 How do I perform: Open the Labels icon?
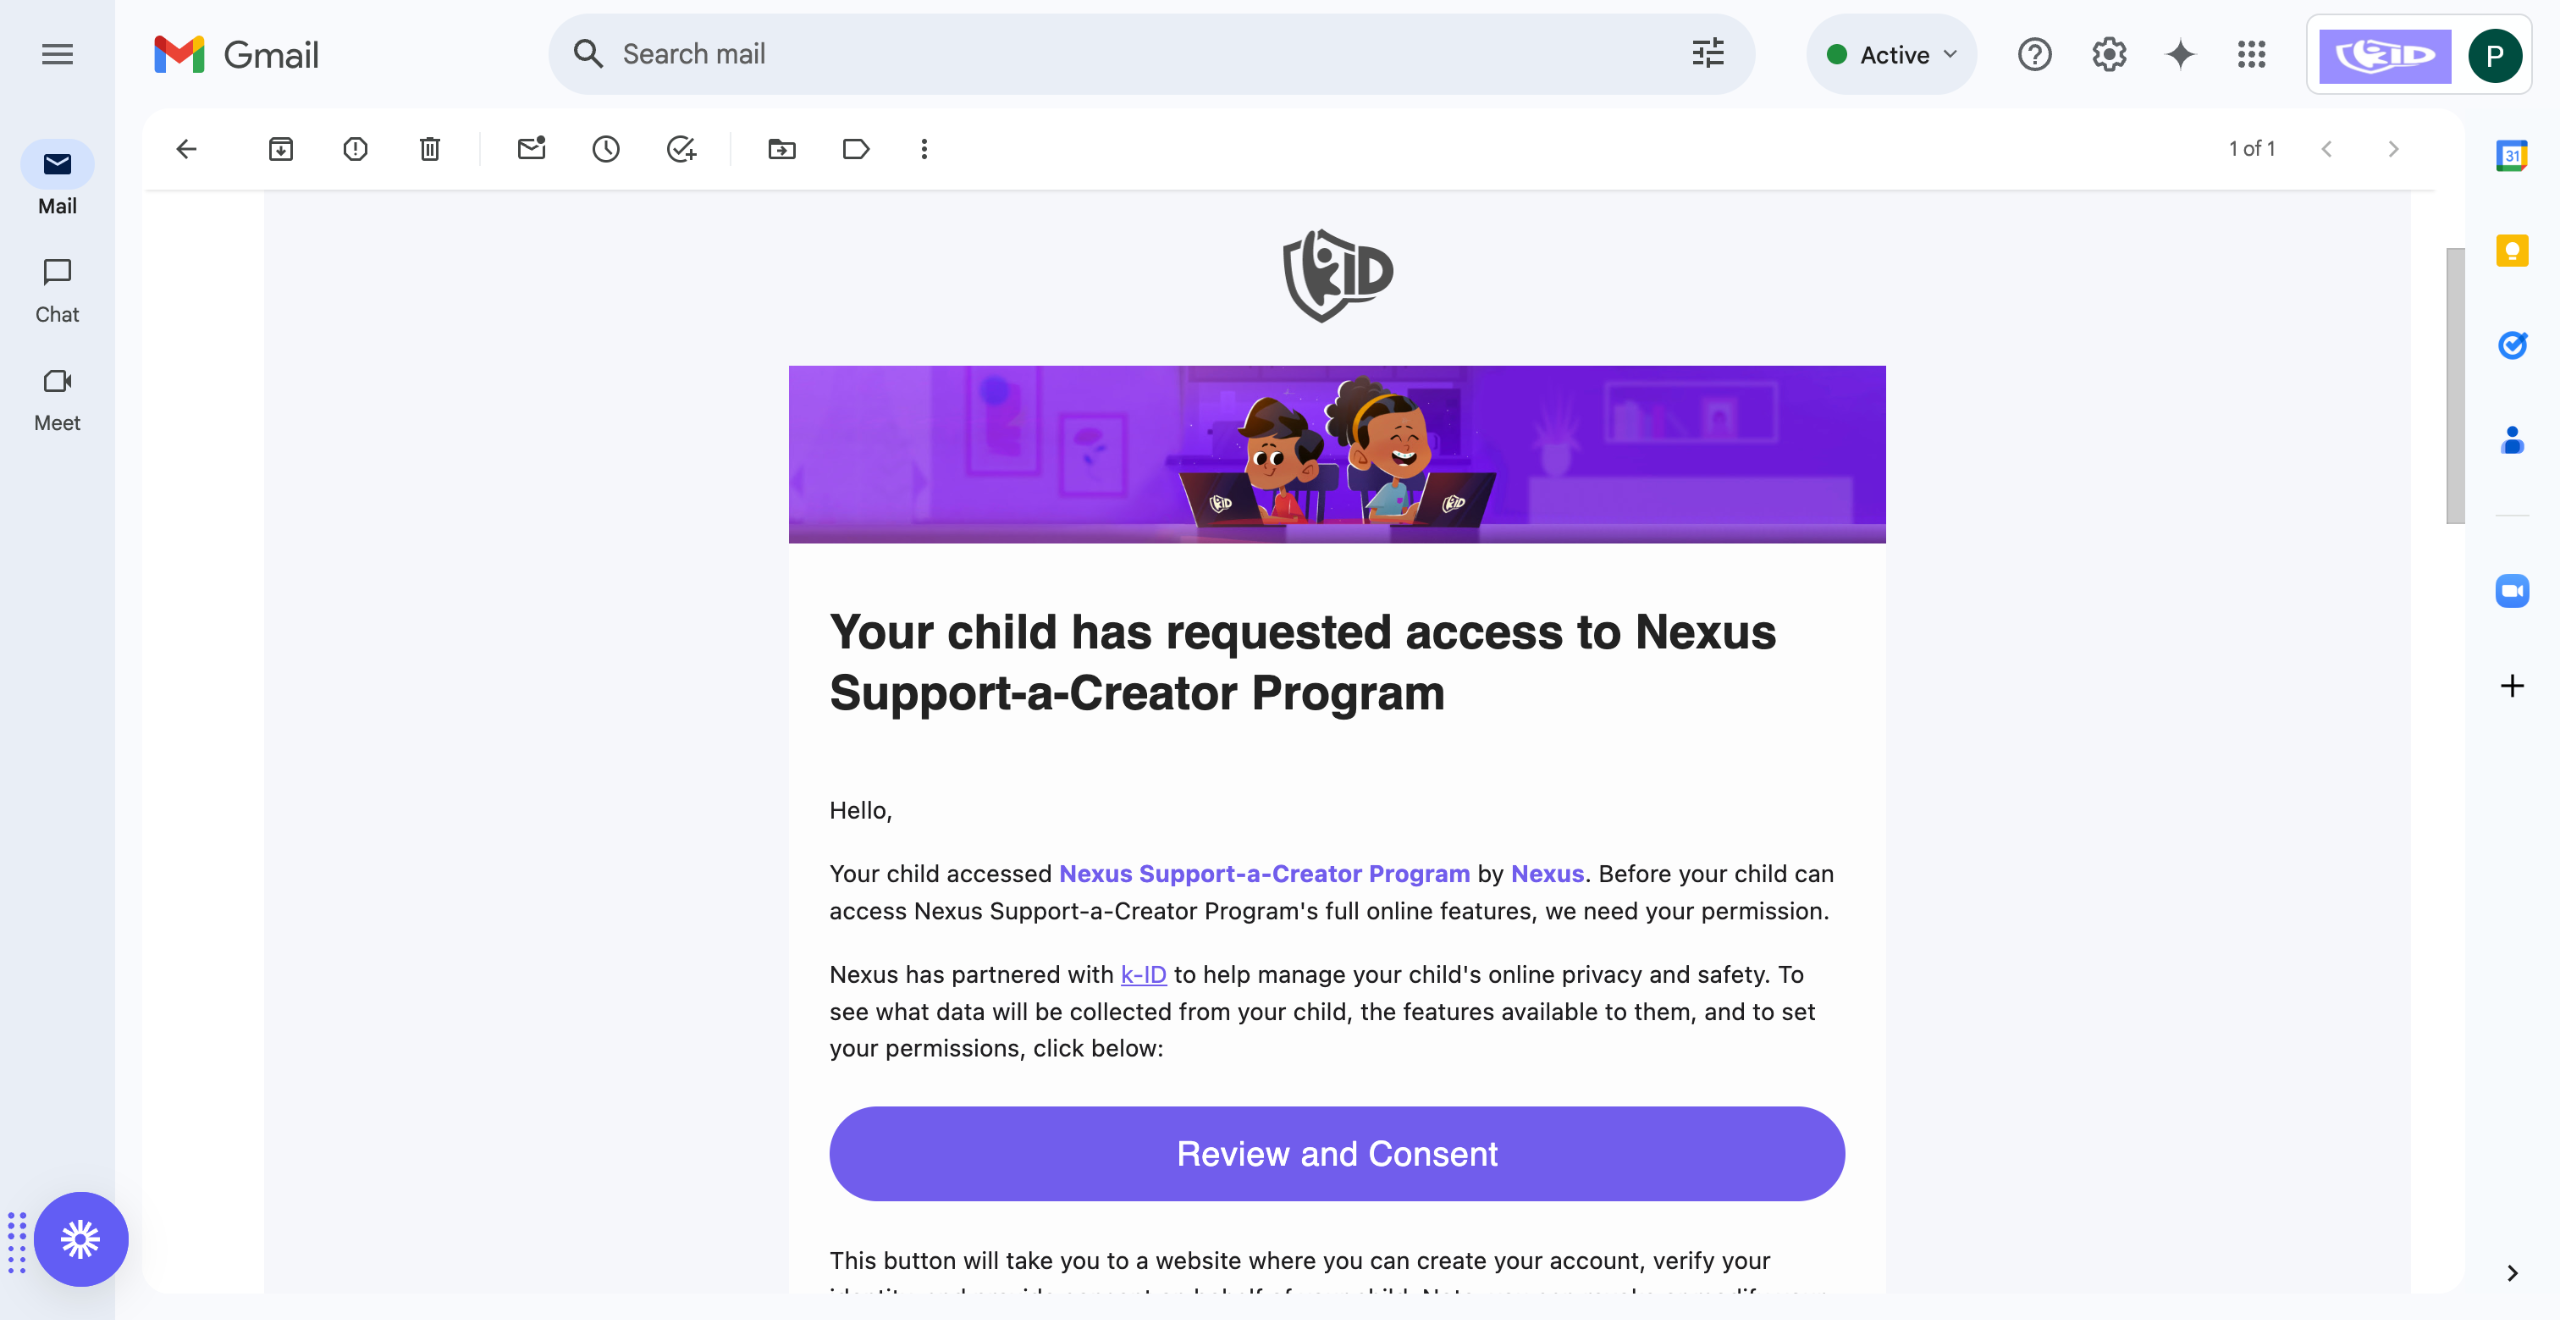click(856, 149)
